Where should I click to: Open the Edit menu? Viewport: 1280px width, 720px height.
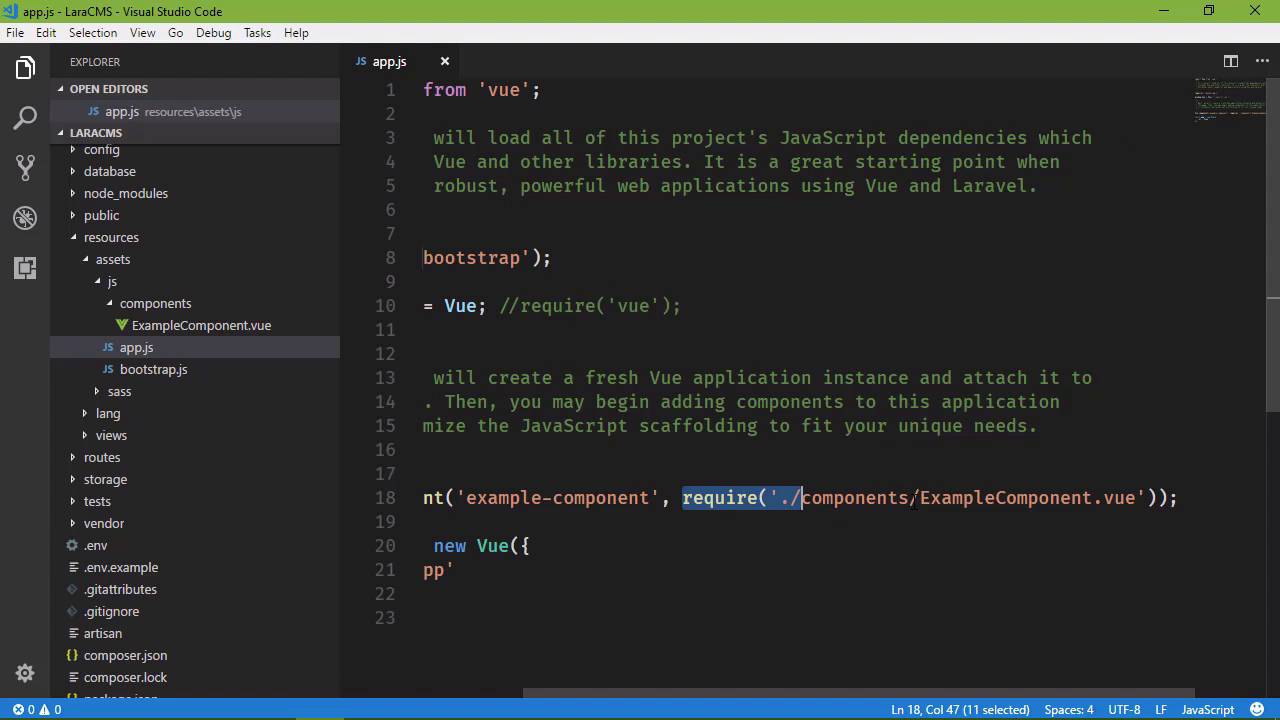pos(46,33)
